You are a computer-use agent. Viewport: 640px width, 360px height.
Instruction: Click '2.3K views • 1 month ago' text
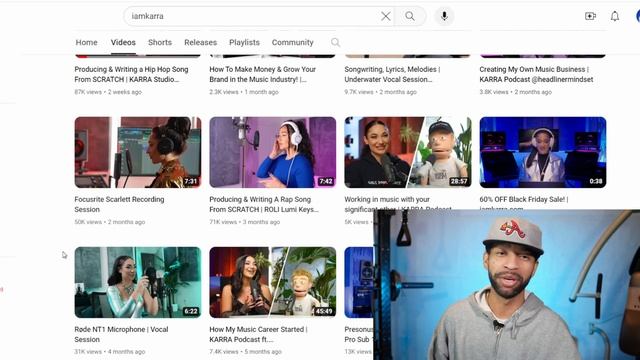click(x=244, y=92)
